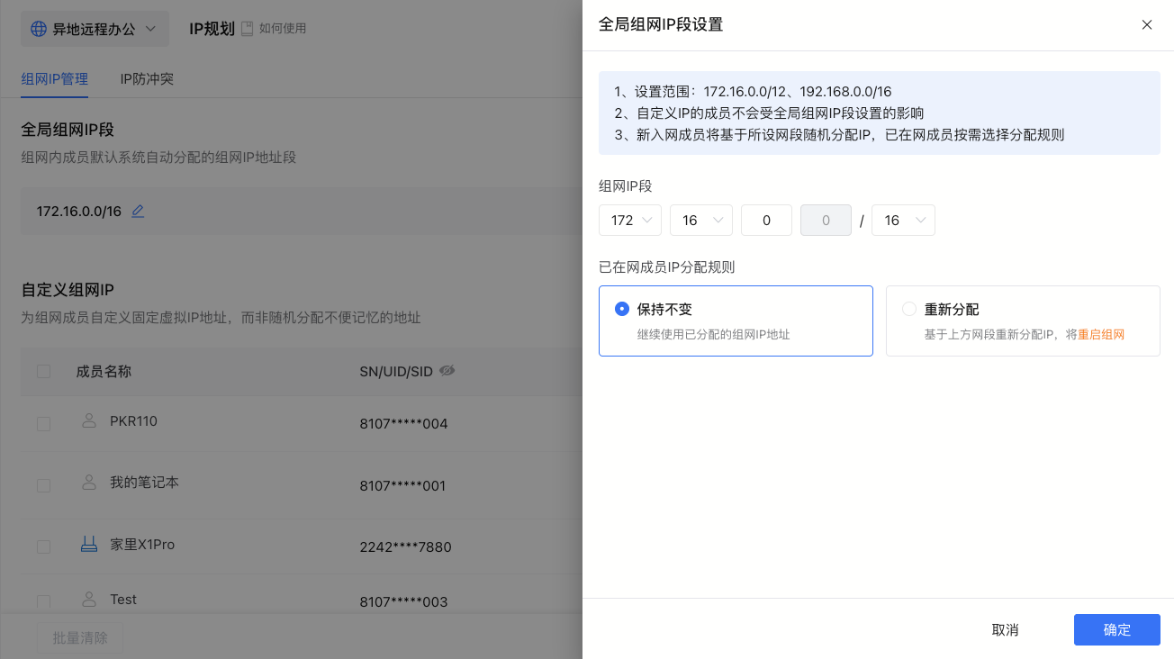Image resolution: width=1174 pixels, height=659 pixels.
Task: Open the 如何使用 link
Action: click(x=282, y=28)
